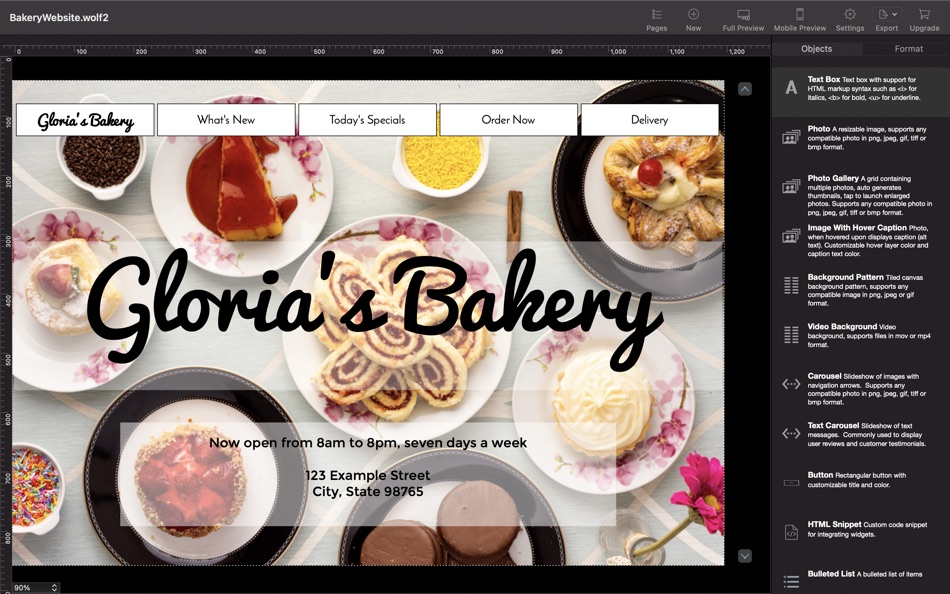Screen dimensions: 950x594
Task: Switch to the Format tab
Action: point(908,48)
